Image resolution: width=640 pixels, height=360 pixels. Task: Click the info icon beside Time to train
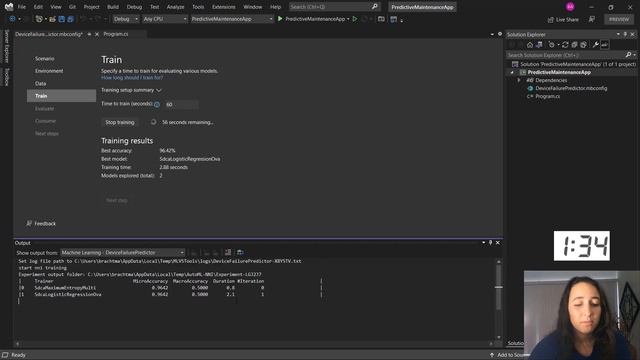point(157,104)
